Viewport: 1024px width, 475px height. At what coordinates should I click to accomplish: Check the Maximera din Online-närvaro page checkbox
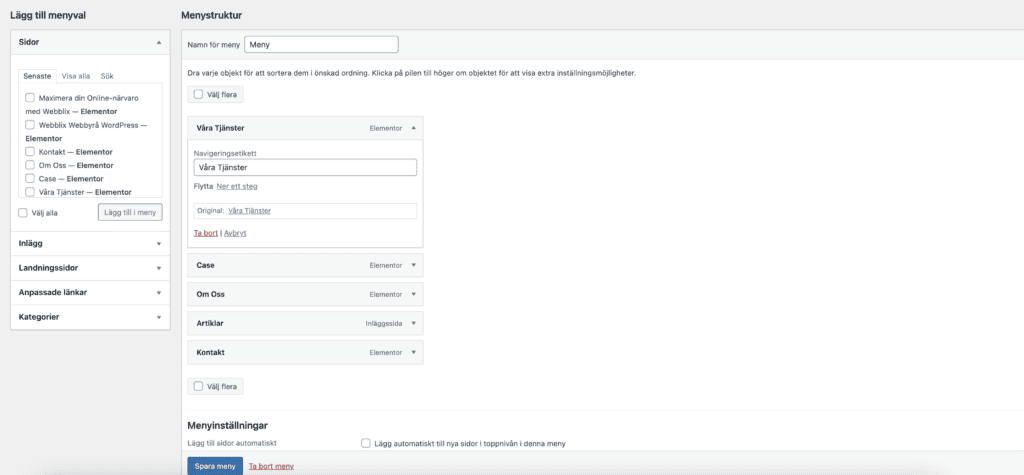29,98
